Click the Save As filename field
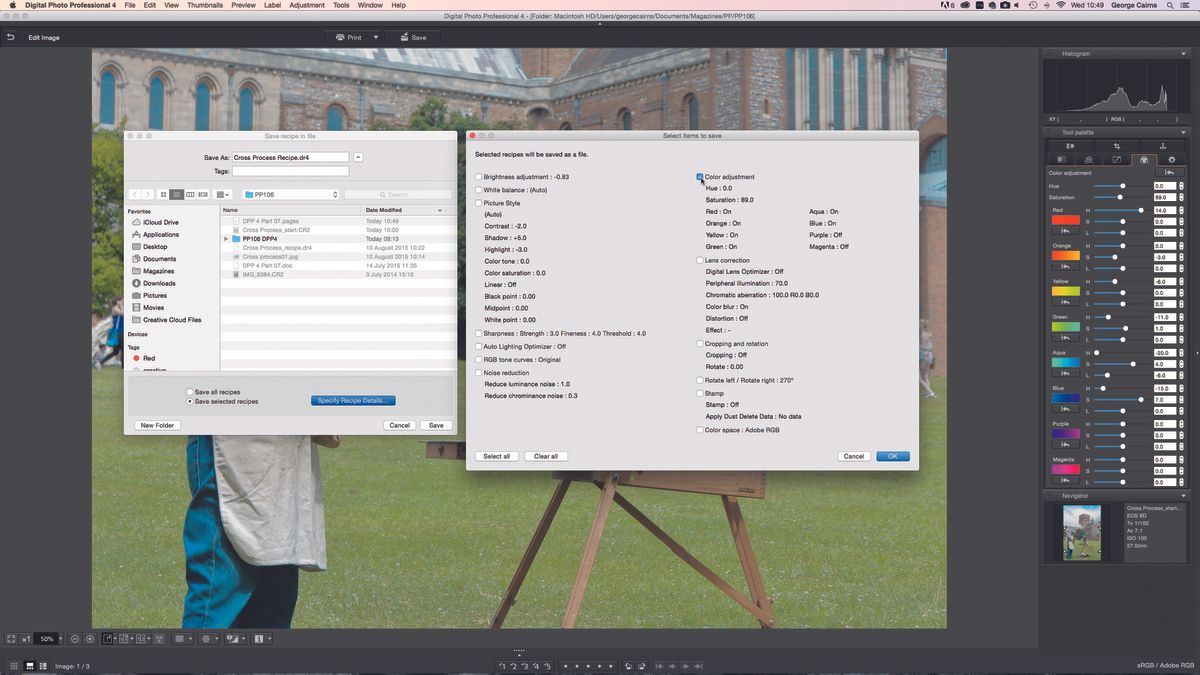 coord(289,157)
